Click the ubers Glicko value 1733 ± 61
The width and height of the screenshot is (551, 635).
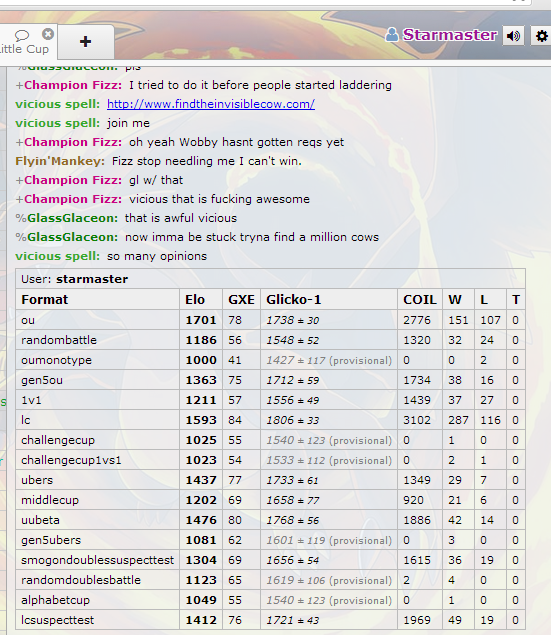tap(292, 480)
